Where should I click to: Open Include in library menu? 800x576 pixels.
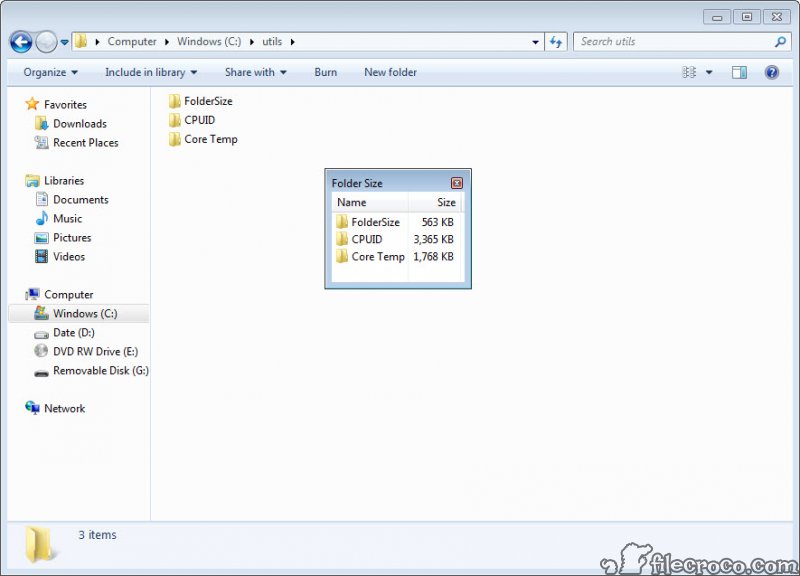pyautogui.click(x=151, y=72)
